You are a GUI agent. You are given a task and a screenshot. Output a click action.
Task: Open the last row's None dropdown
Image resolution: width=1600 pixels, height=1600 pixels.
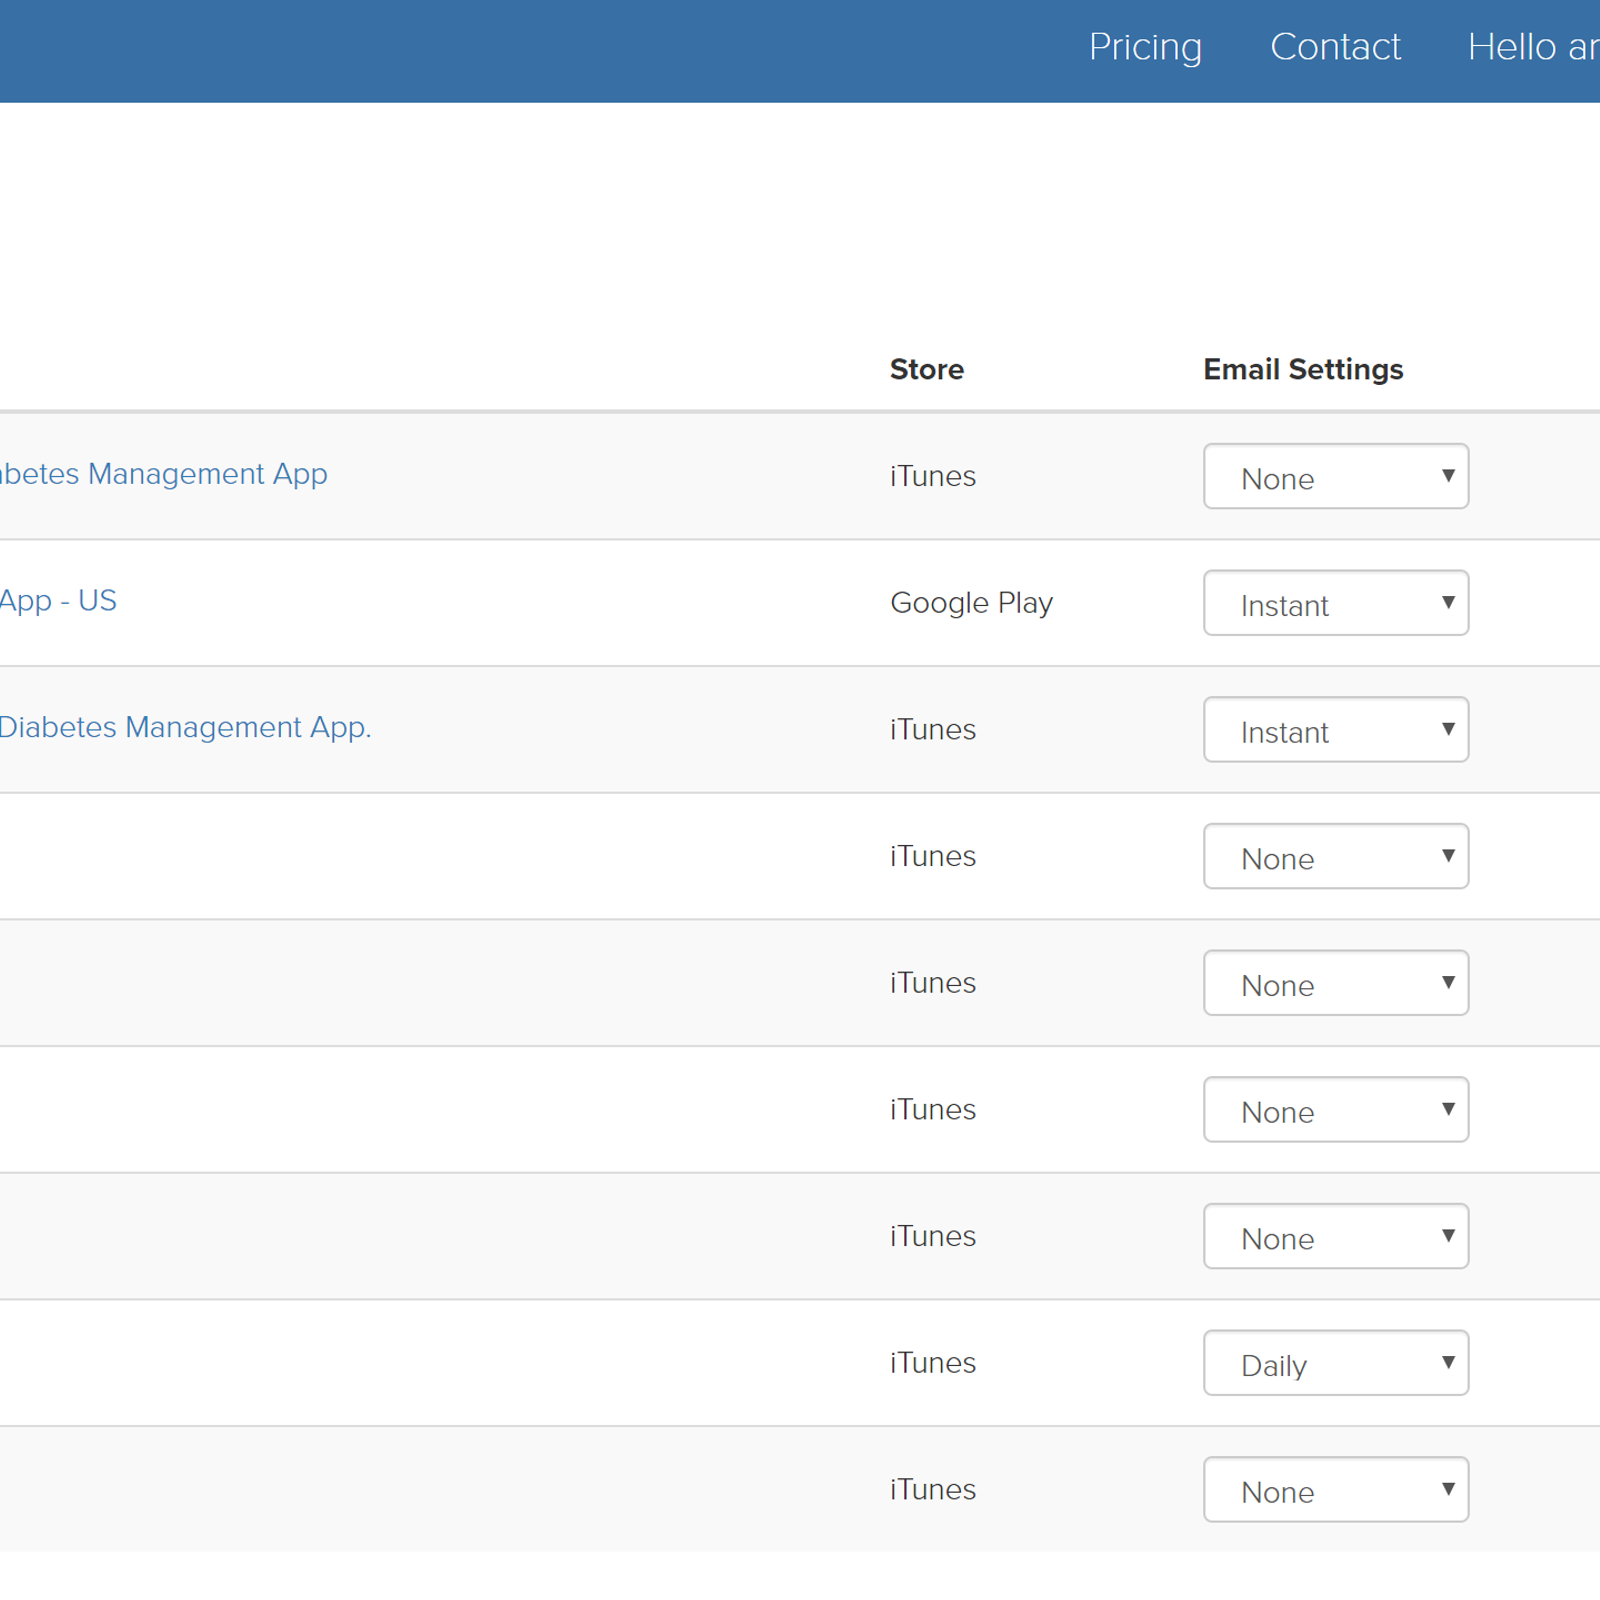coord(1336,1489)
